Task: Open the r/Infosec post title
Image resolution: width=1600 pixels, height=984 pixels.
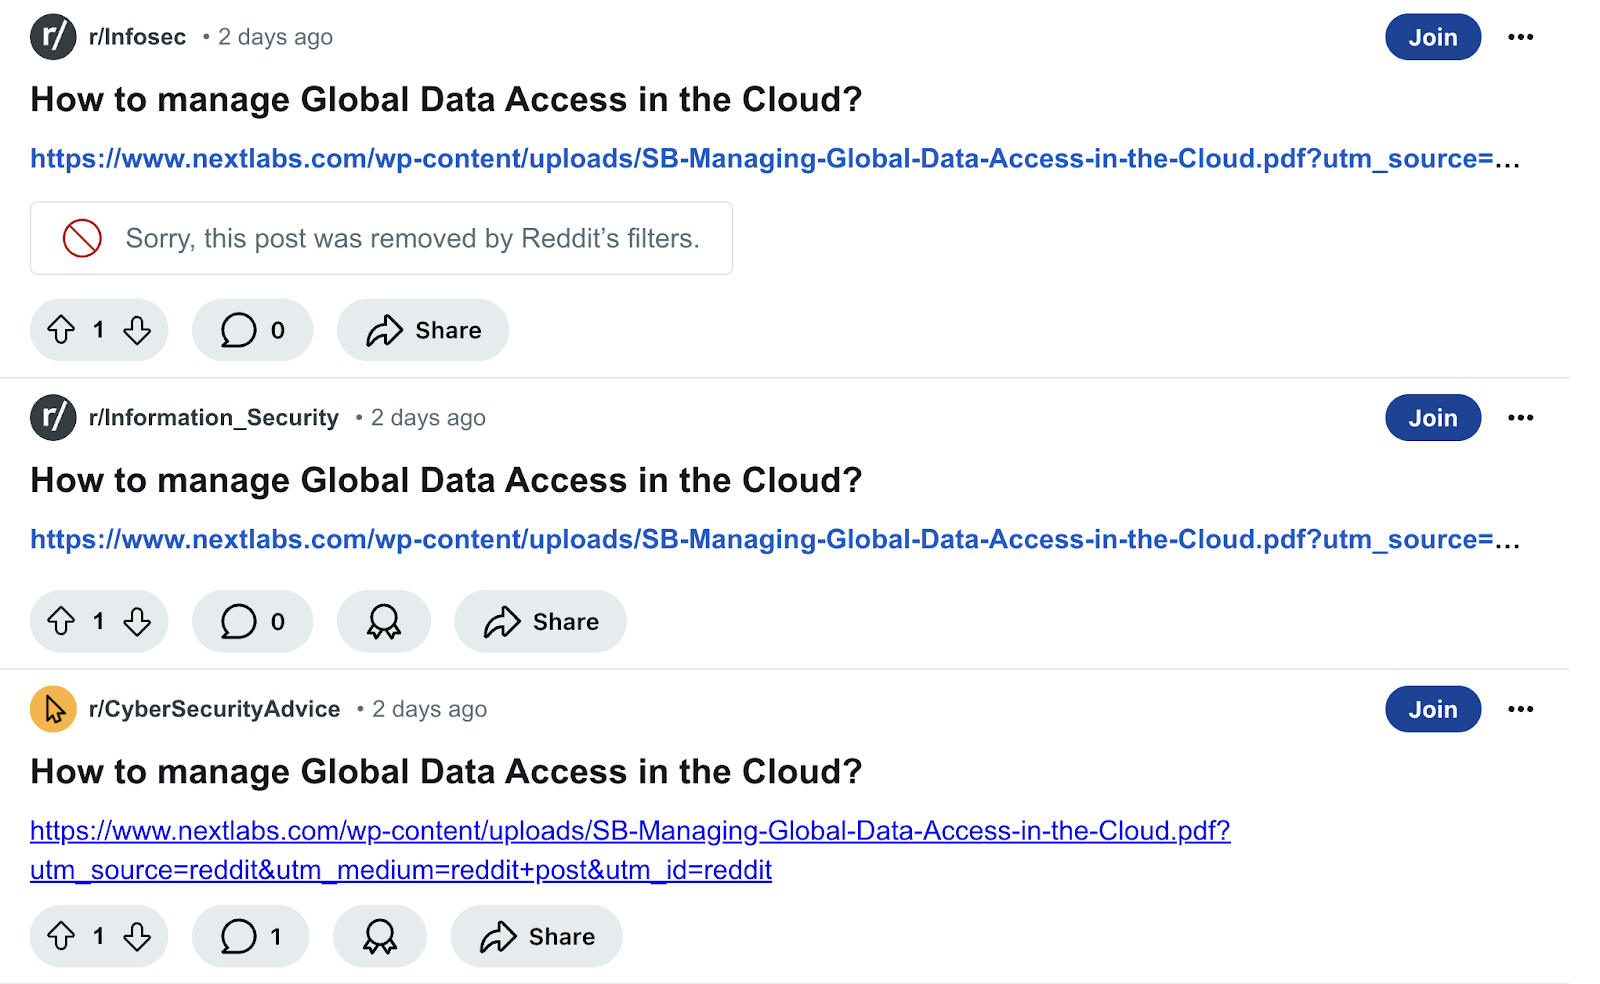Action: coord(446,99)
